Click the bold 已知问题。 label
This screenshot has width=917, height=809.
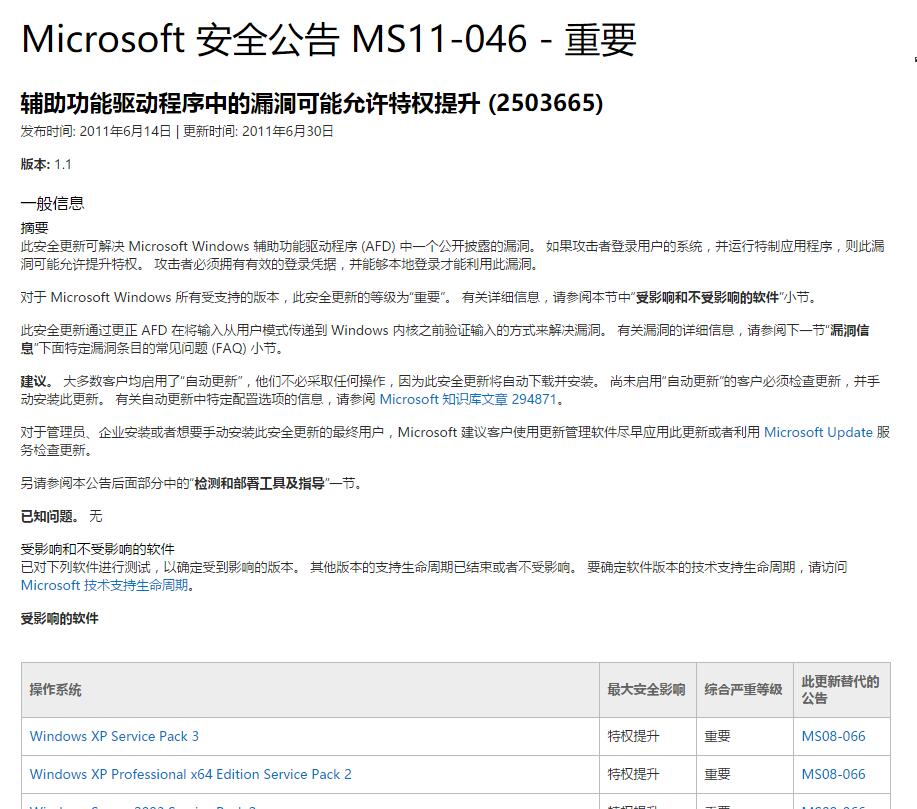[50, 516]
